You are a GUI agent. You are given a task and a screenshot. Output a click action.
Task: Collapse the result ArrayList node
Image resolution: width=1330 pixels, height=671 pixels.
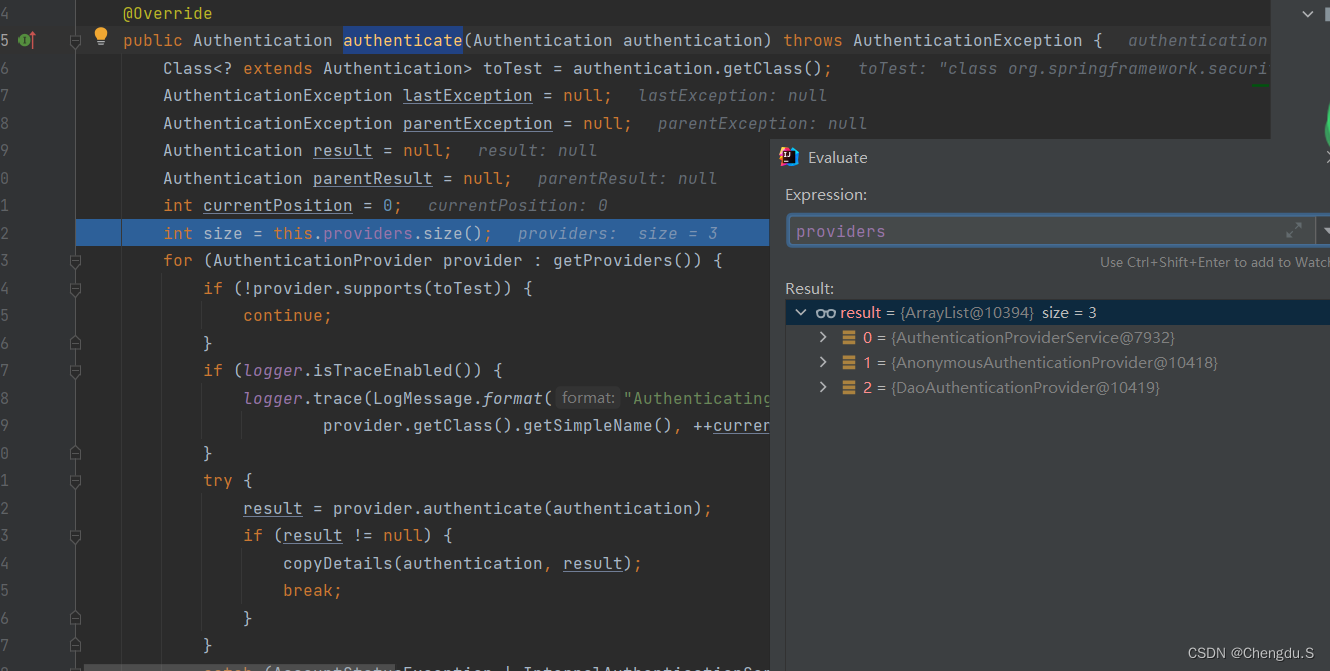(x=800, y=313)
